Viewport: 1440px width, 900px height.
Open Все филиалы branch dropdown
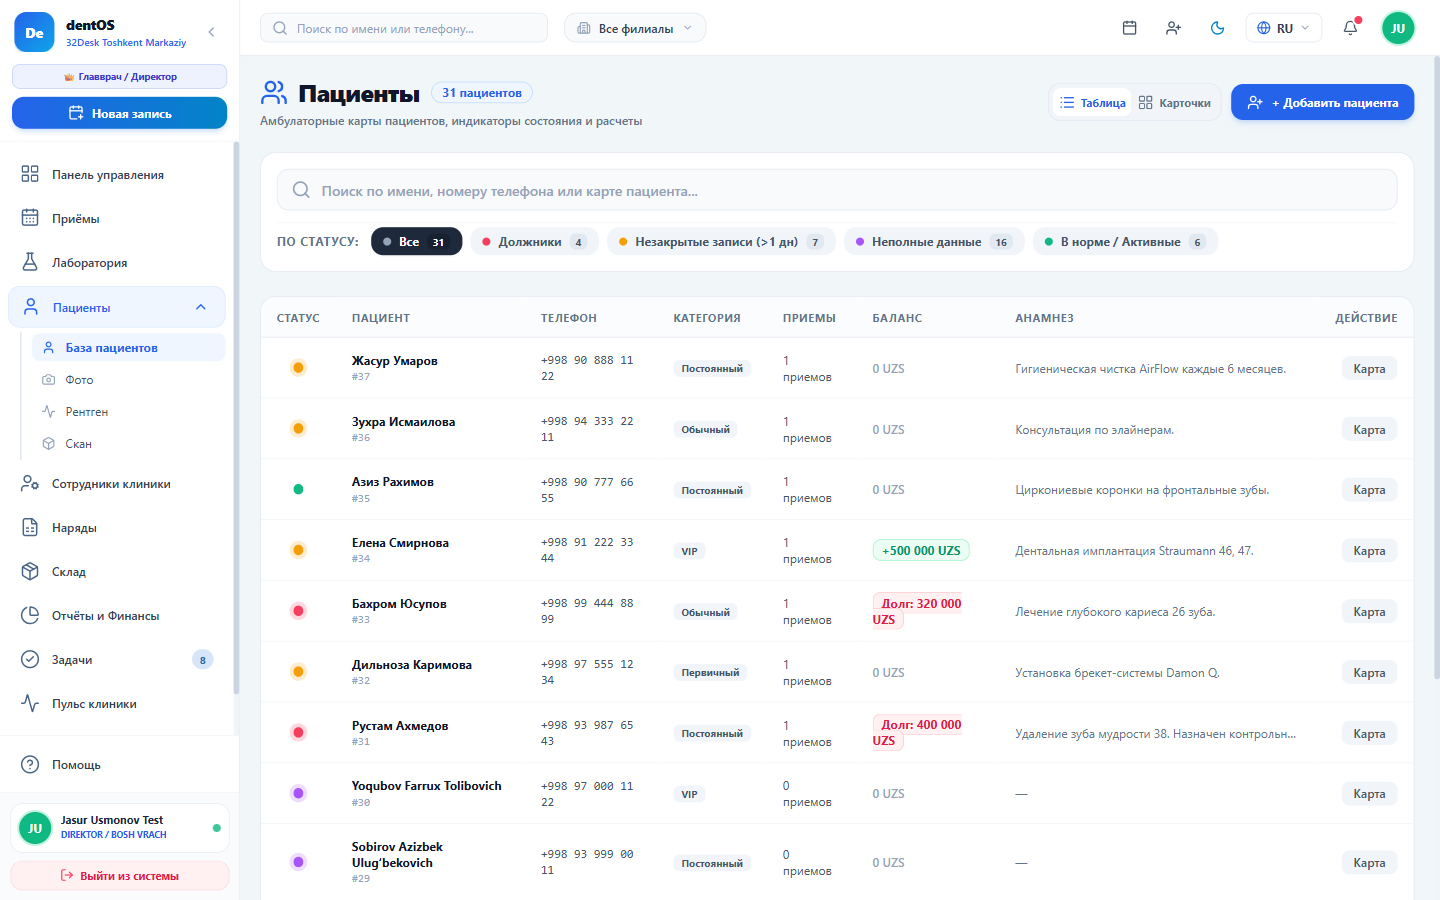pos(635,28)
